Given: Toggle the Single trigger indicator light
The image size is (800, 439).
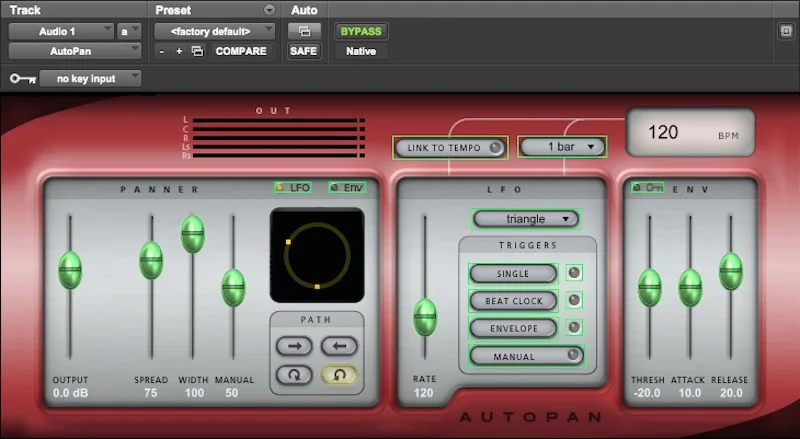Looking at the screenshot, I should (x=574, y=273).
